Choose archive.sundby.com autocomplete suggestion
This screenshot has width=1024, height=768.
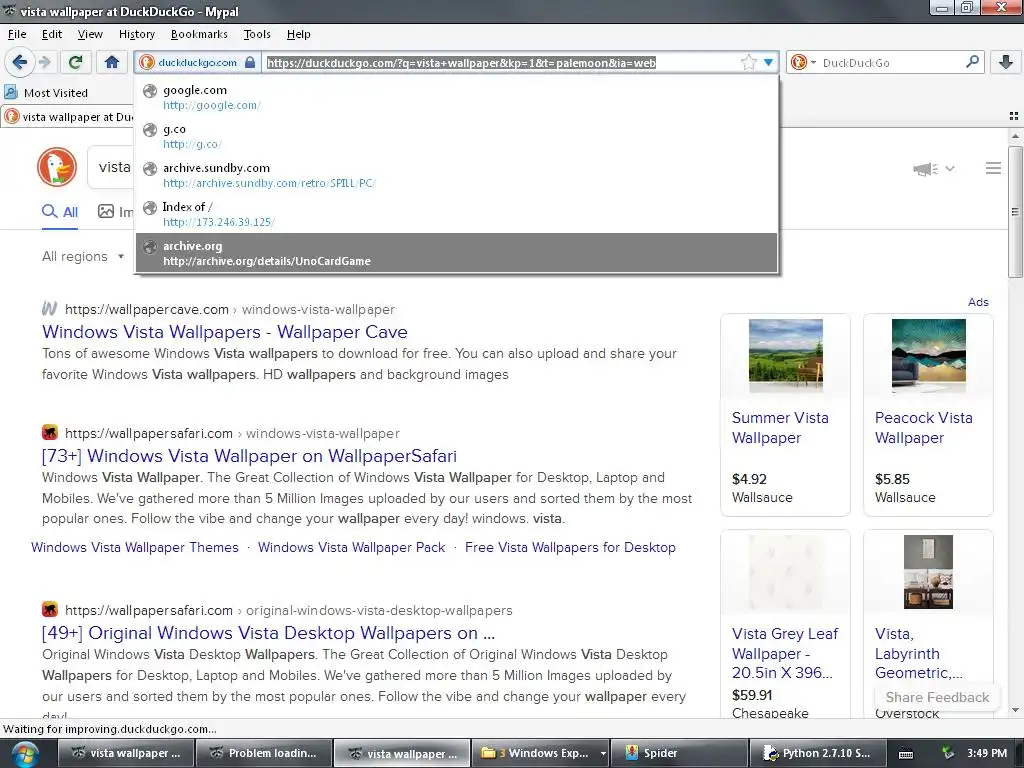click(x=456, y=175)
